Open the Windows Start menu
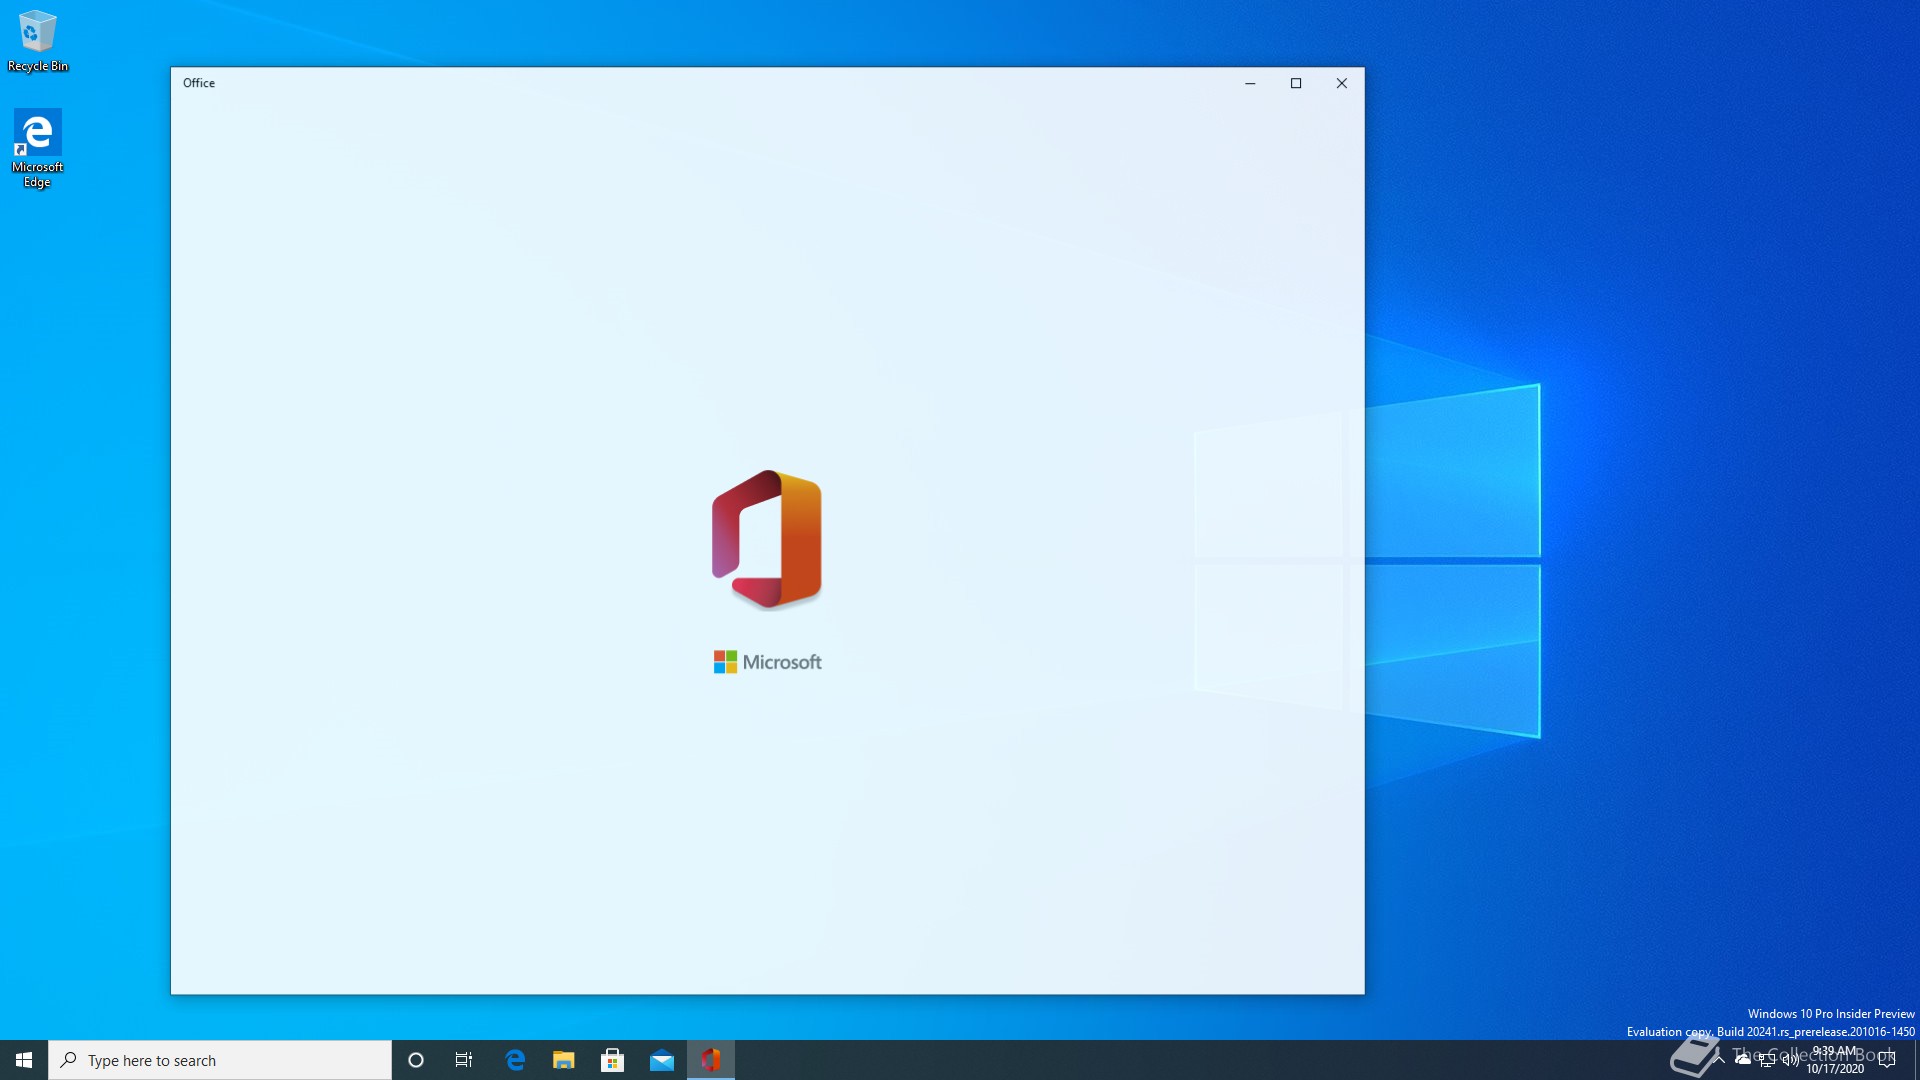 coord(24,1060)
